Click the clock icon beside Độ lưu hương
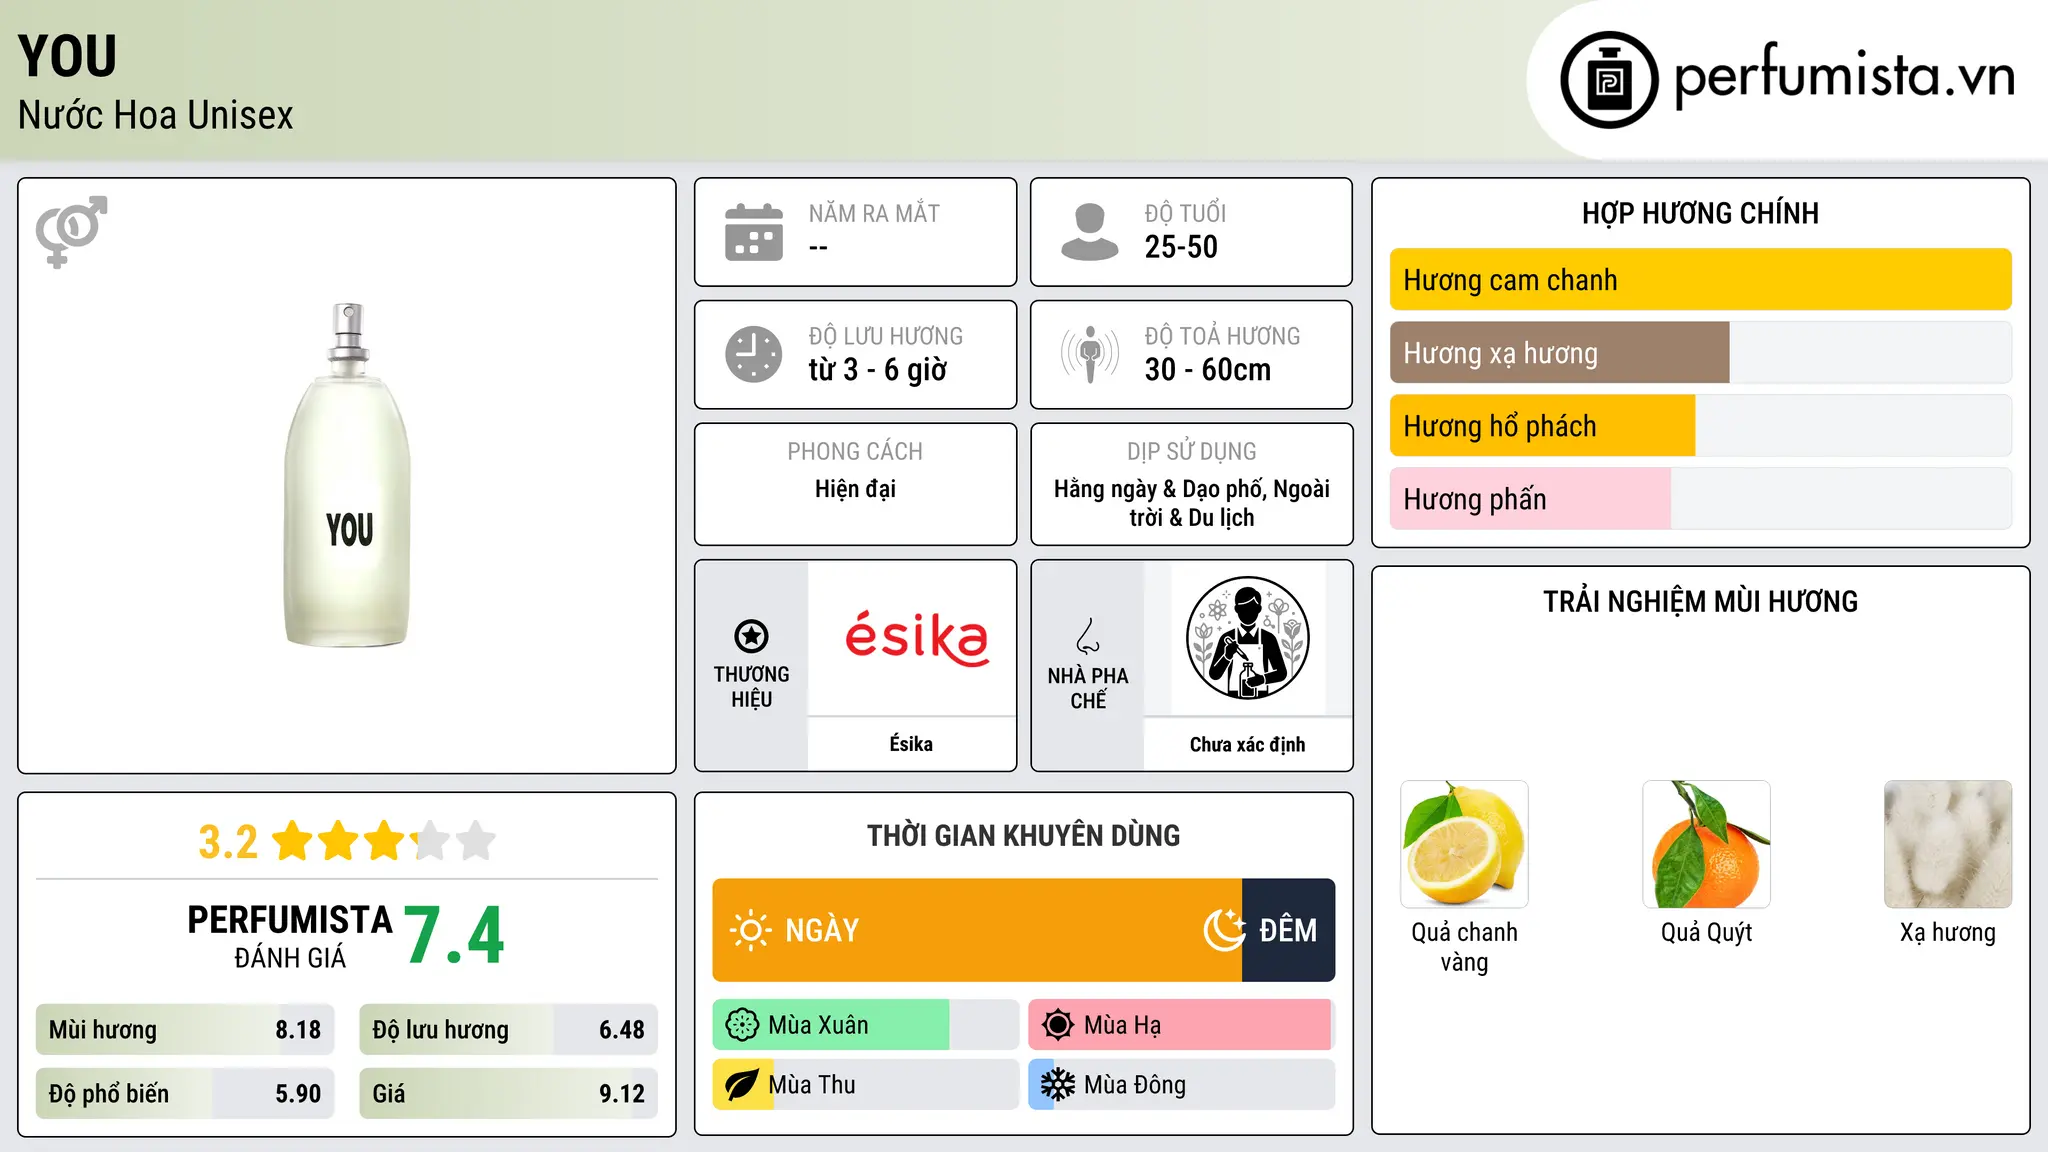This screenshot has width=2048, height=1152. pos(754,354)
